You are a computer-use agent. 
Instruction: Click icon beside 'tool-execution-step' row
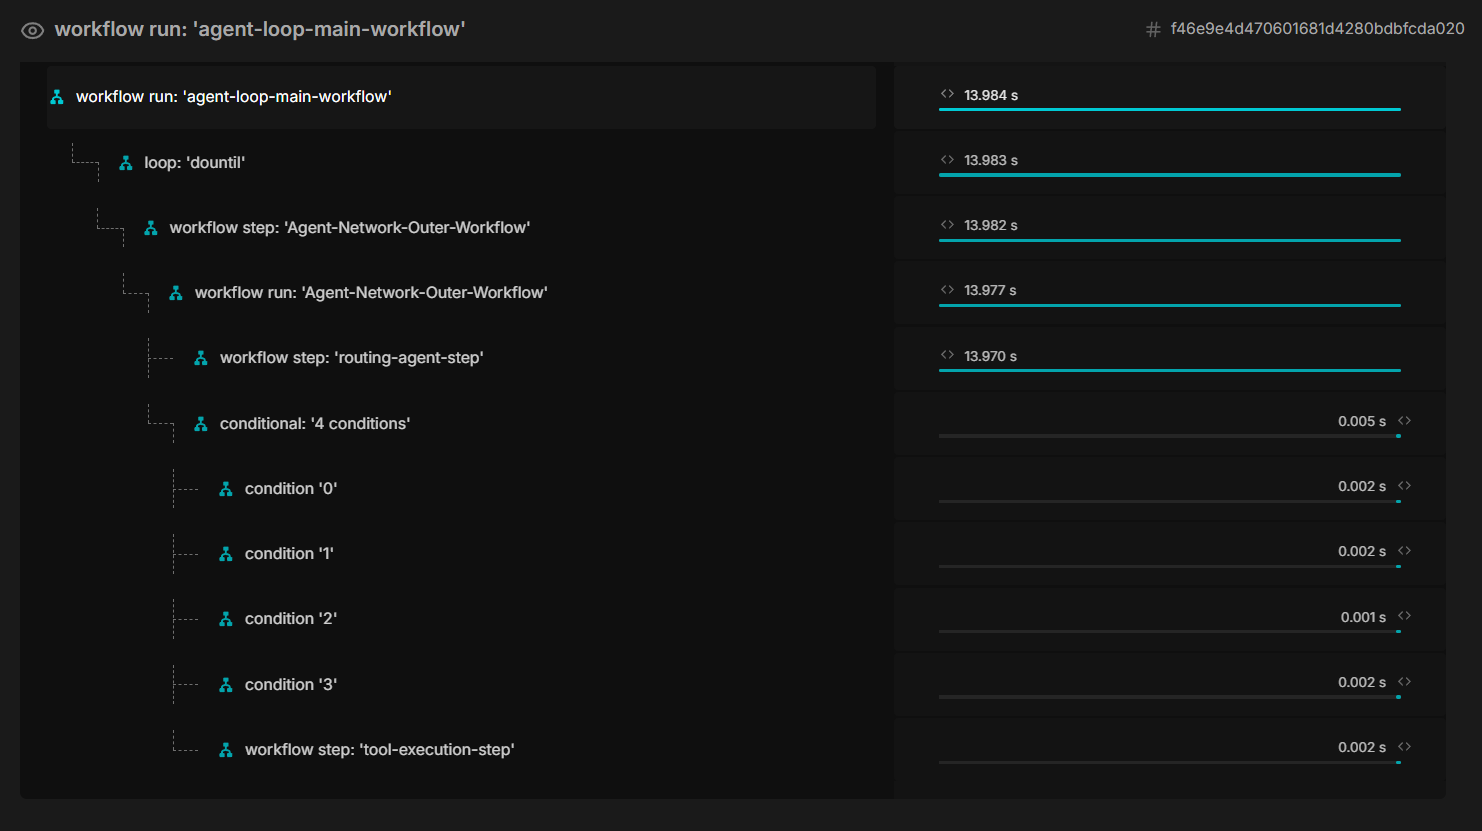pos(226,750)
